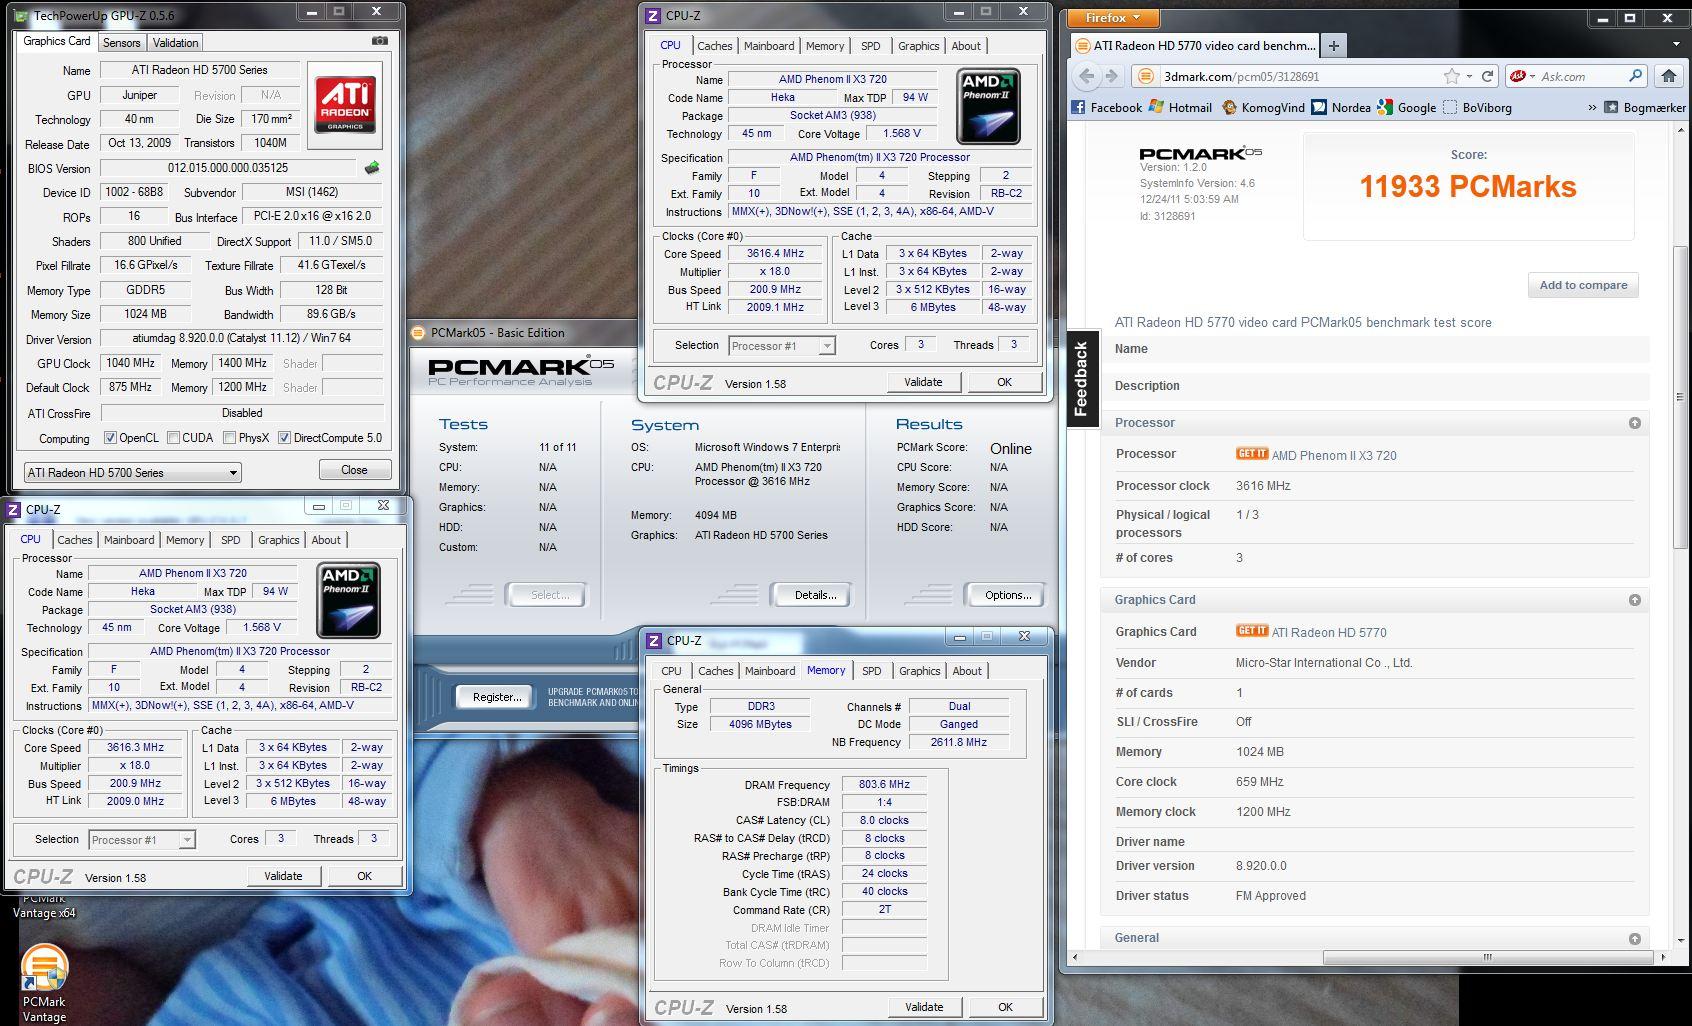Open new tab with plus icon in Firefox

click(1333, 45)
